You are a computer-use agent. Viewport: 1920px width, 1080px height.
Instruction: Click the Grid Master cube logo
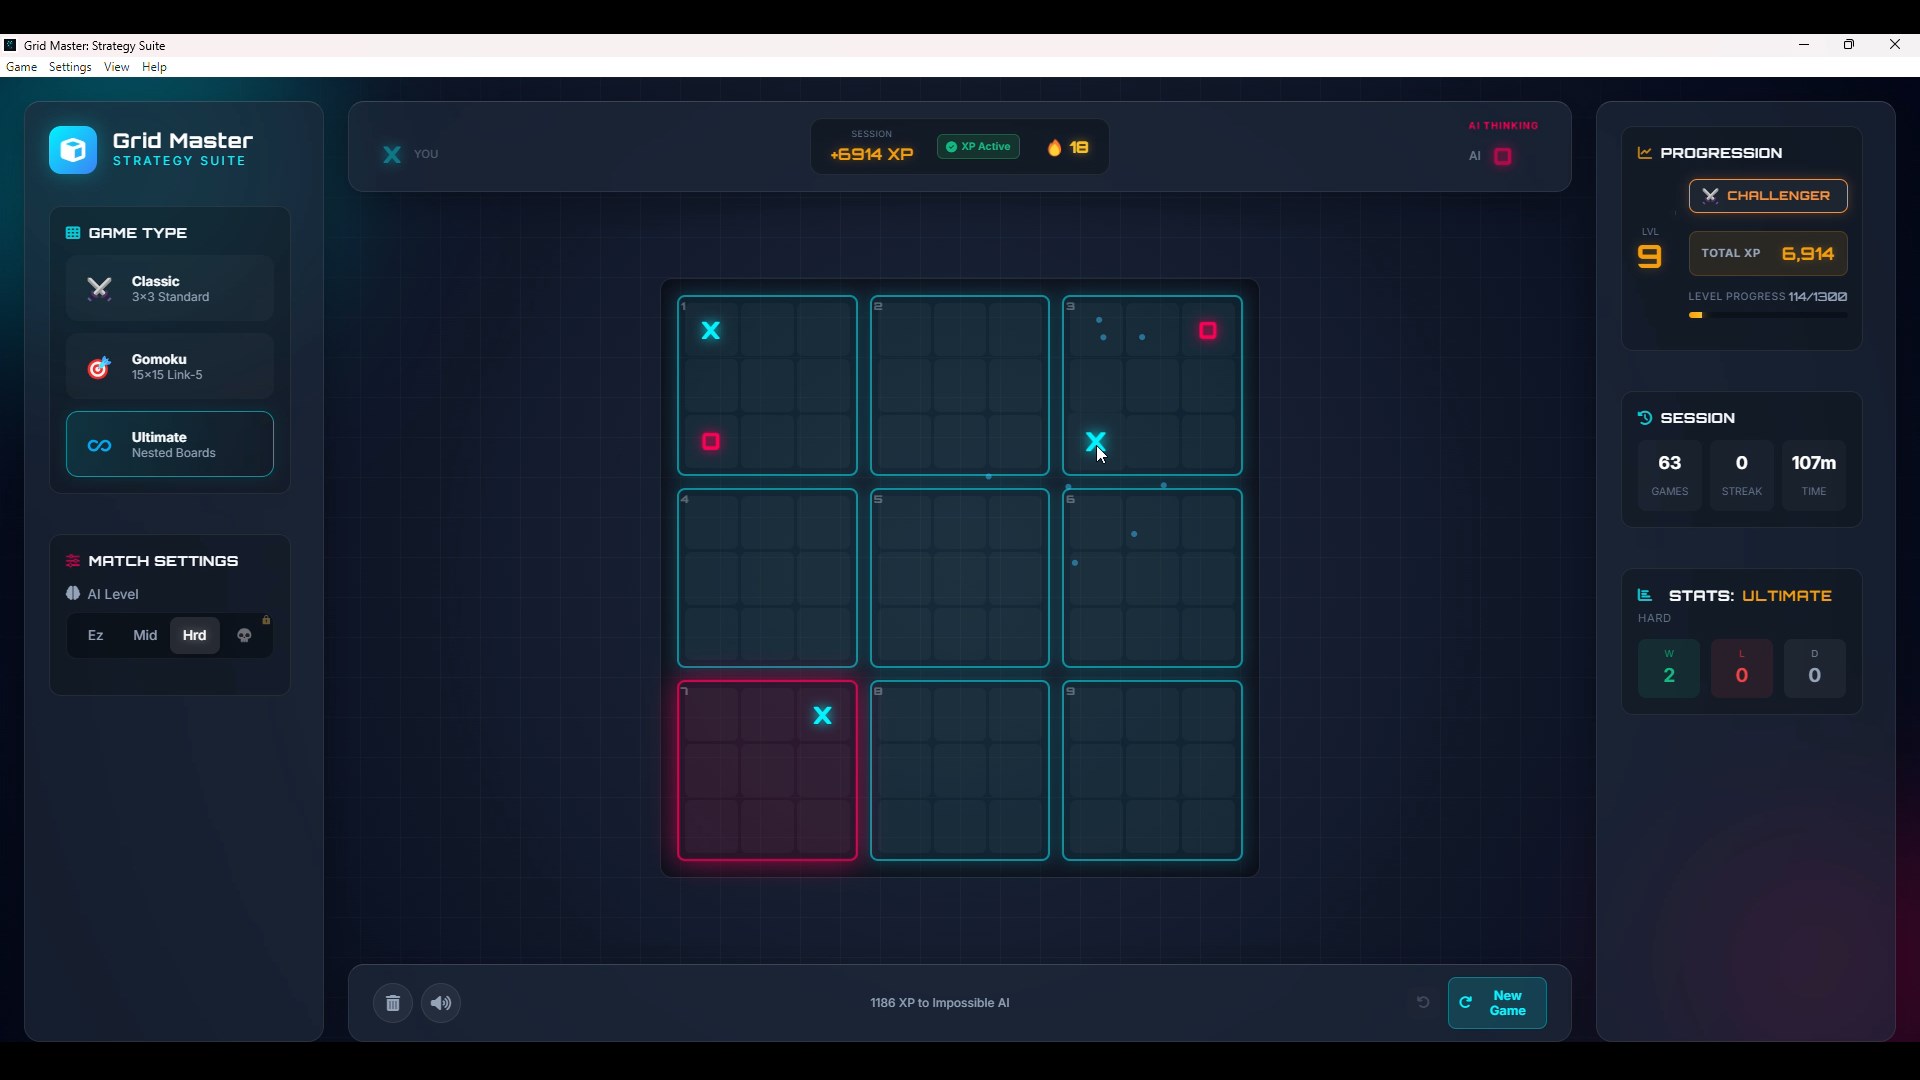click(73, 150)
